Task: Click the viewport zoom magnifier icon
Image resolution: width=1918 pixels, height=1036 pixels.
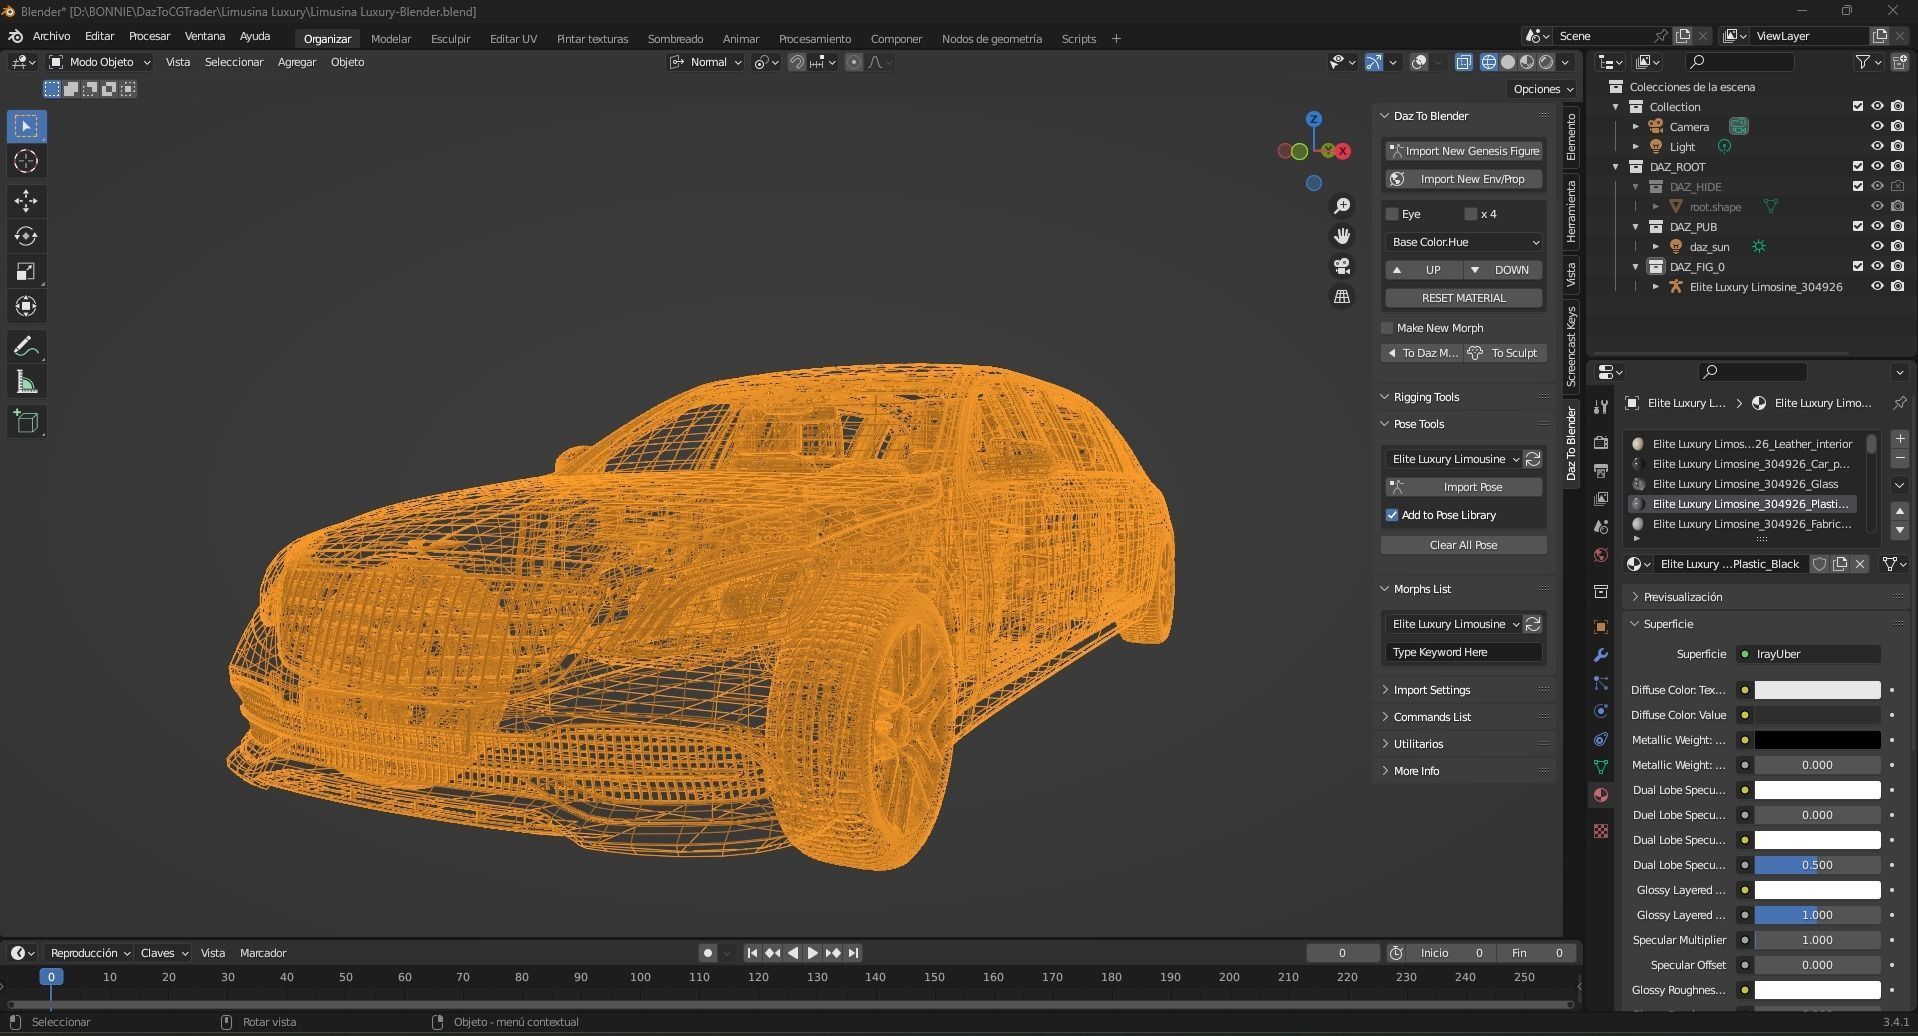Action: coord(1342,206)
